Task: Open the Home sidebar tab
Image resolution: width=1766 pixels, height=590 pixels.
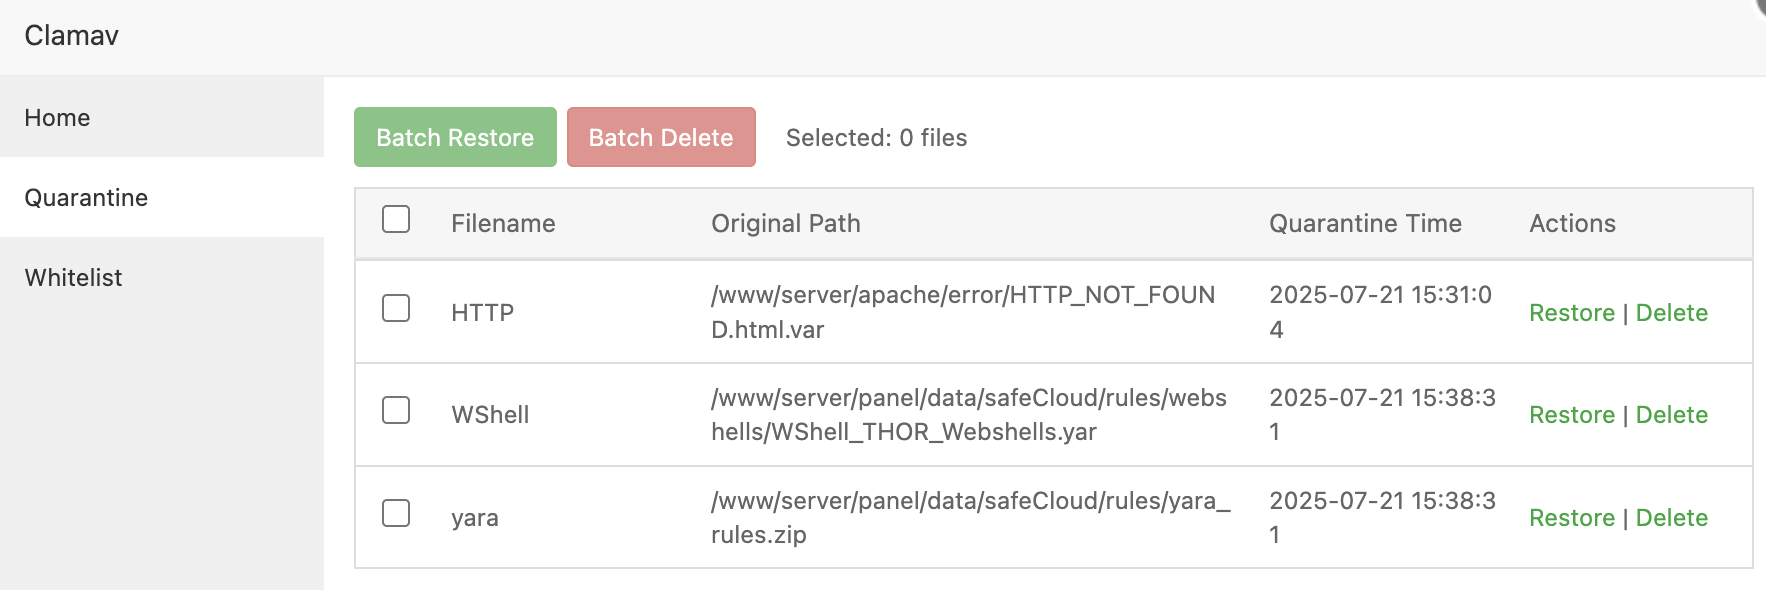Action: click(58, 118)
